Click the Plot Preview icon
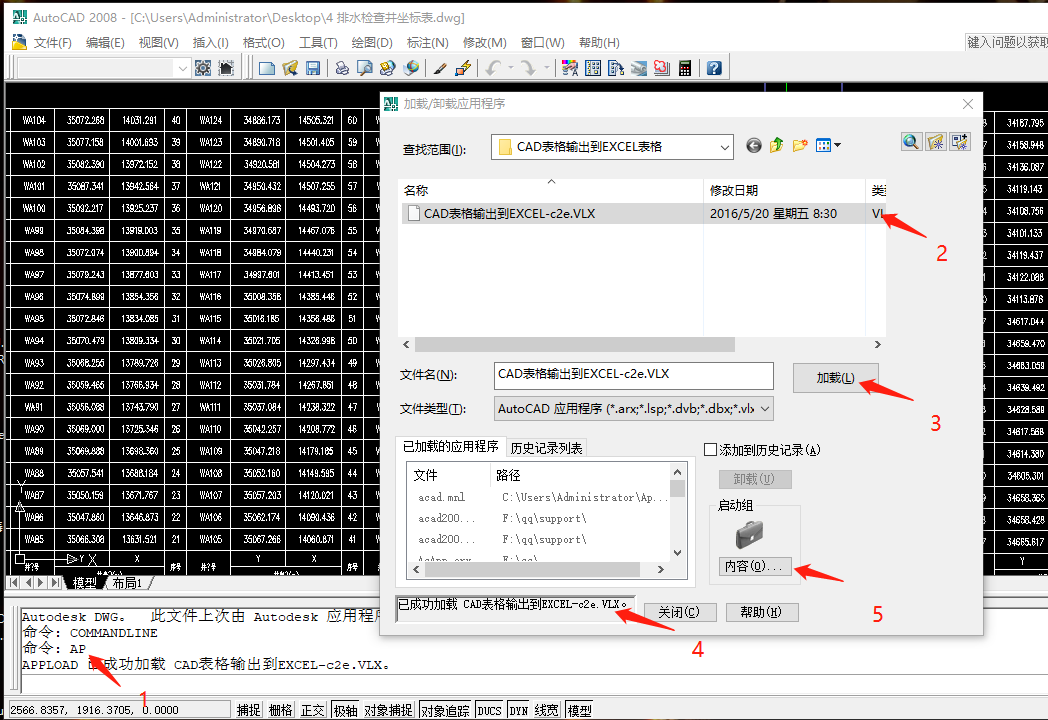Viewport: 1048px width, 720px height. point(364,68)
